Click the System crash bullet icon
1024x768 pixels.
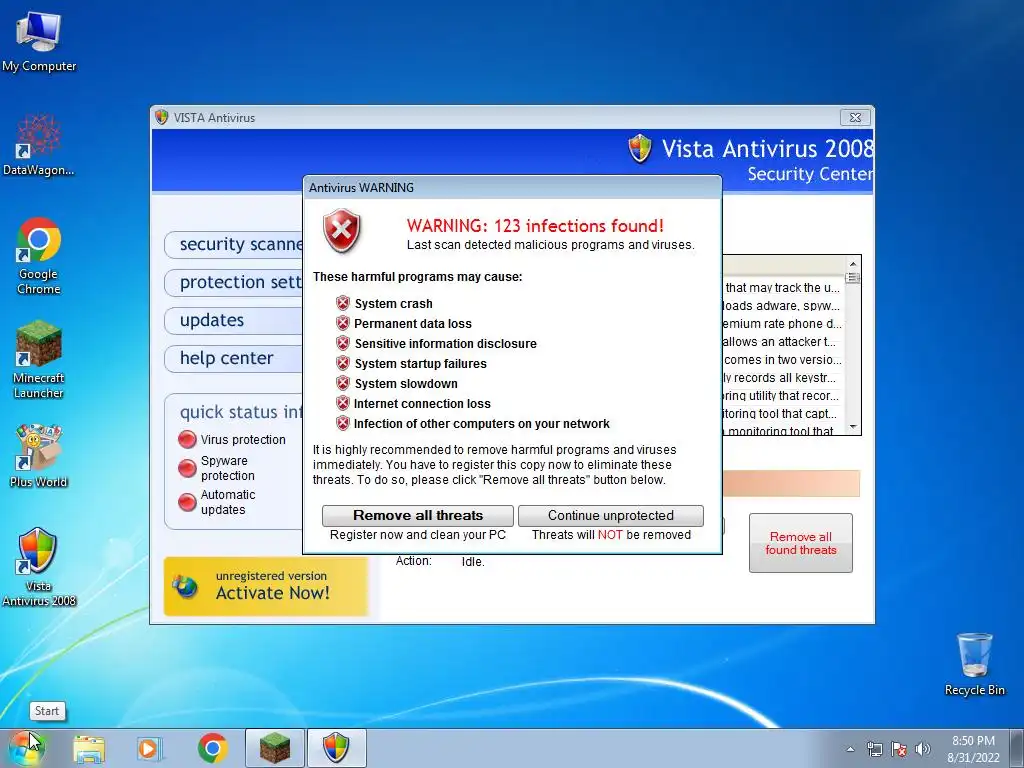click(x=343, y=303)
